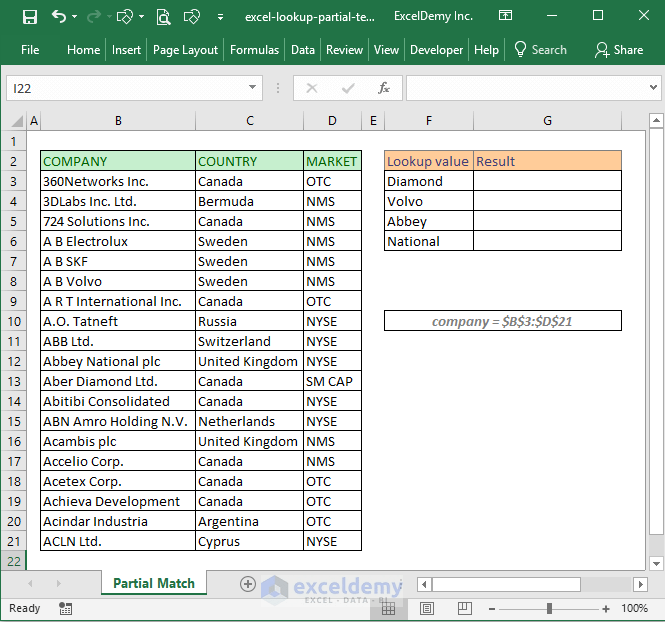
Task: Click the Abbey lookup value cell
Action: (429, 221)
